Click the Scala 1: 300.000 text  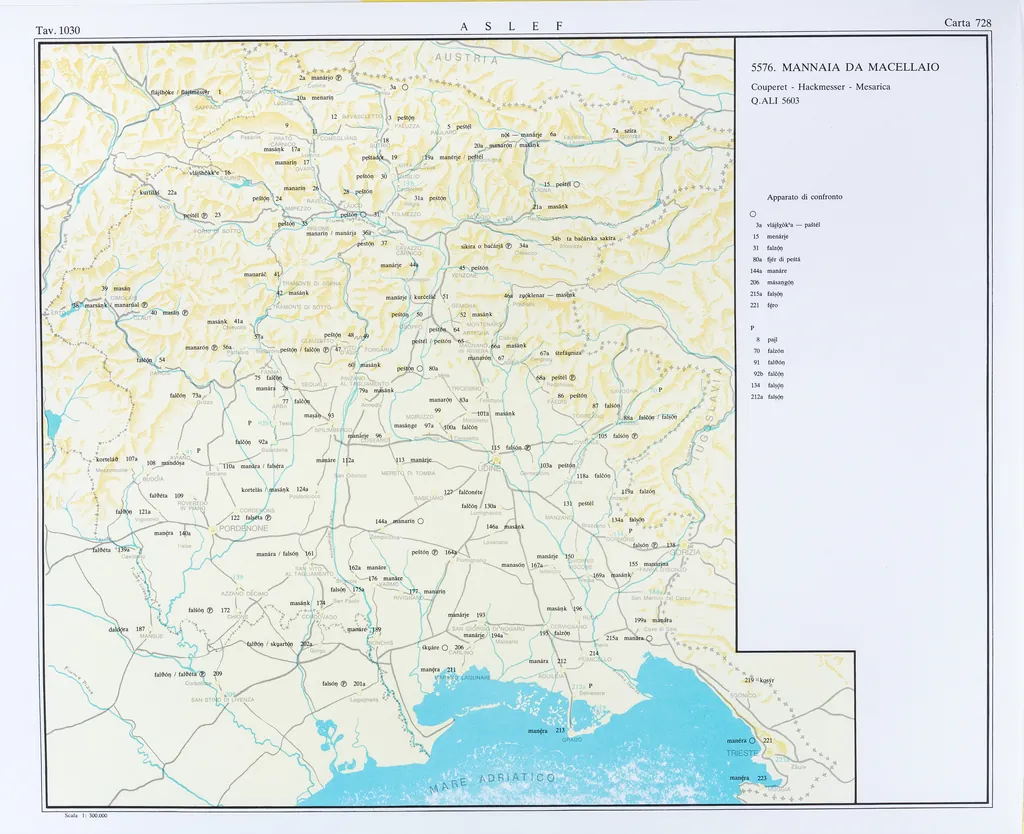coord(85,815)
